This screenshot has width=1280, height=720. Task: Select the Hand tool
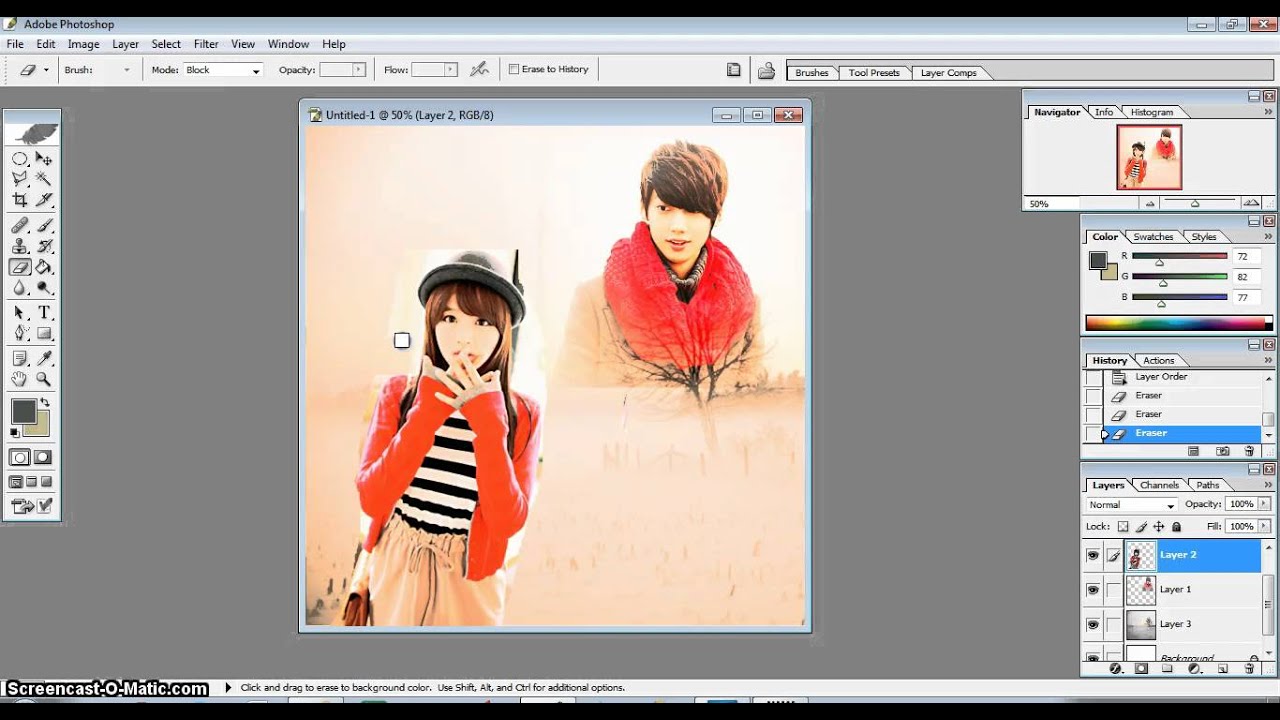click(x=20, y=379)
